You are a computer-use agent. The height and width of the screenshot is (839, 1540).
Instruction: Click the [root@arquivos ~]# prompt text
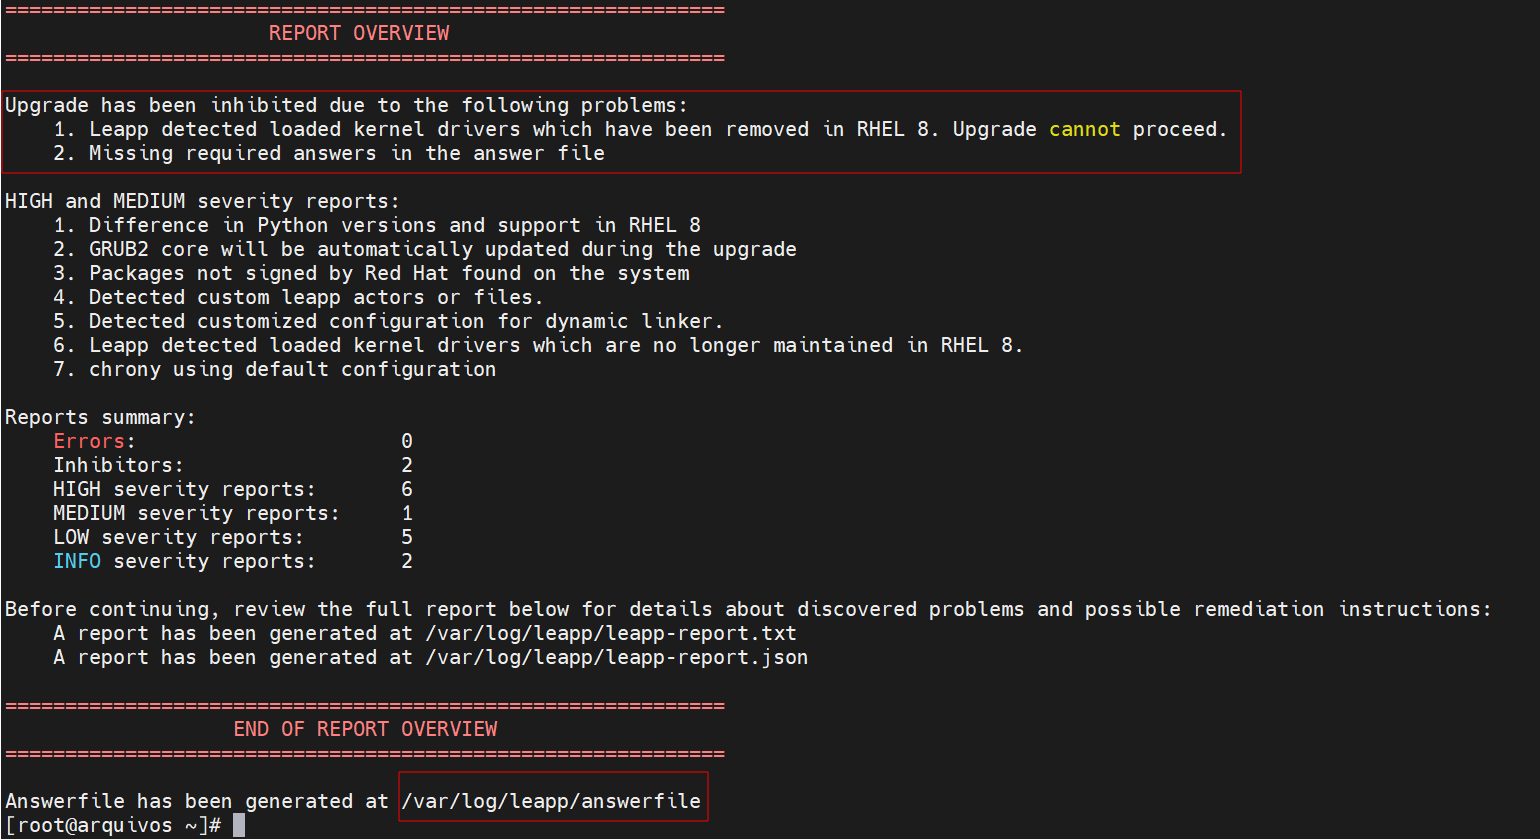(113, 825)
